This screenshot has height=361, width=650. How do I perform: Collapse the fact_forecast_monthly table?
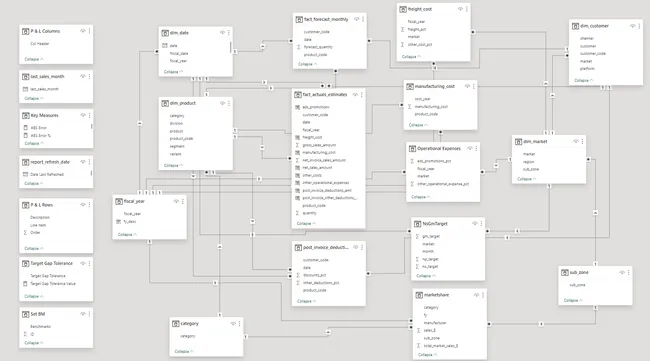coord(308,64)
